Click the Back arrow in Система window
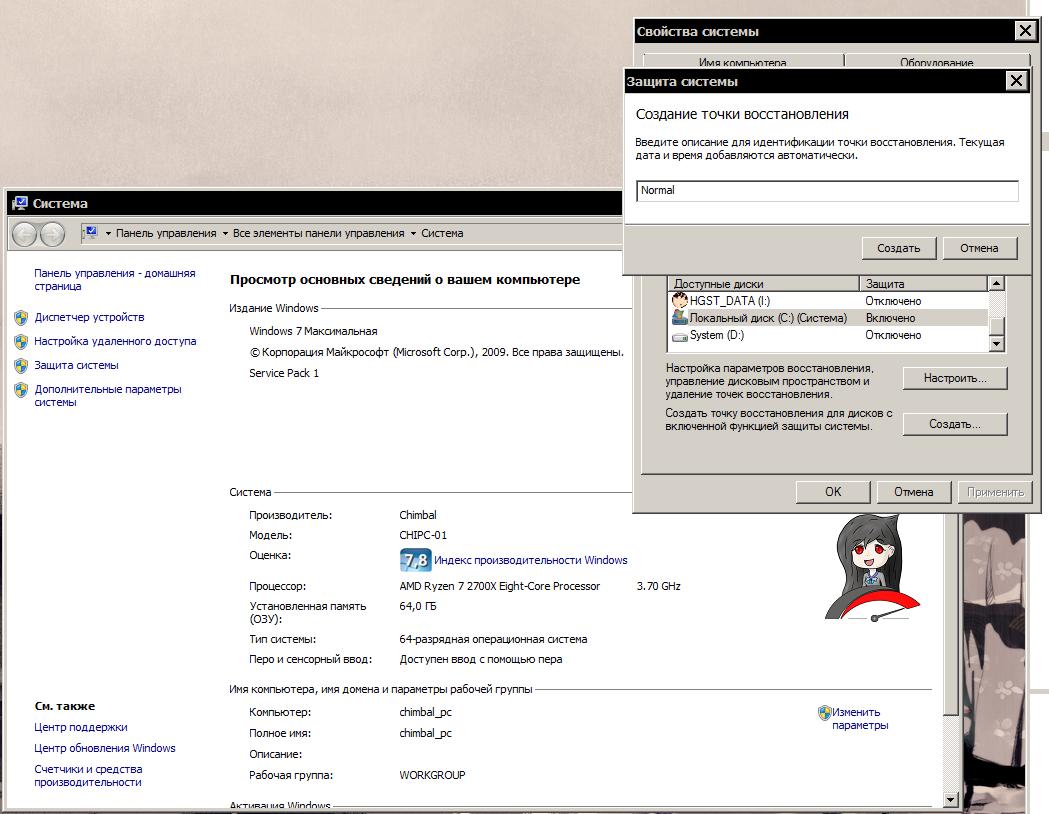The image size is (1049, 814). pyautogui.click(x=25, y=234)
